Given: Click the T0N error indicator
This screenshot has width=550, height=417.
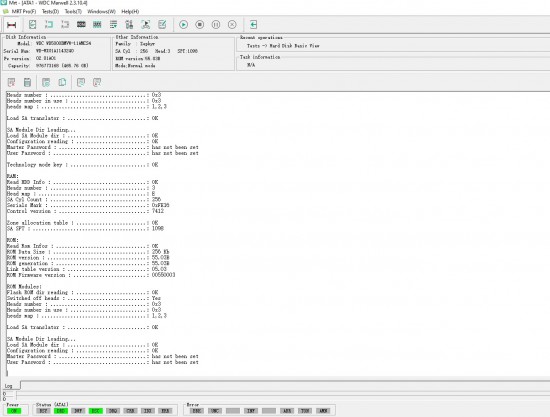Looking at the screenshot, I should 305,411.
